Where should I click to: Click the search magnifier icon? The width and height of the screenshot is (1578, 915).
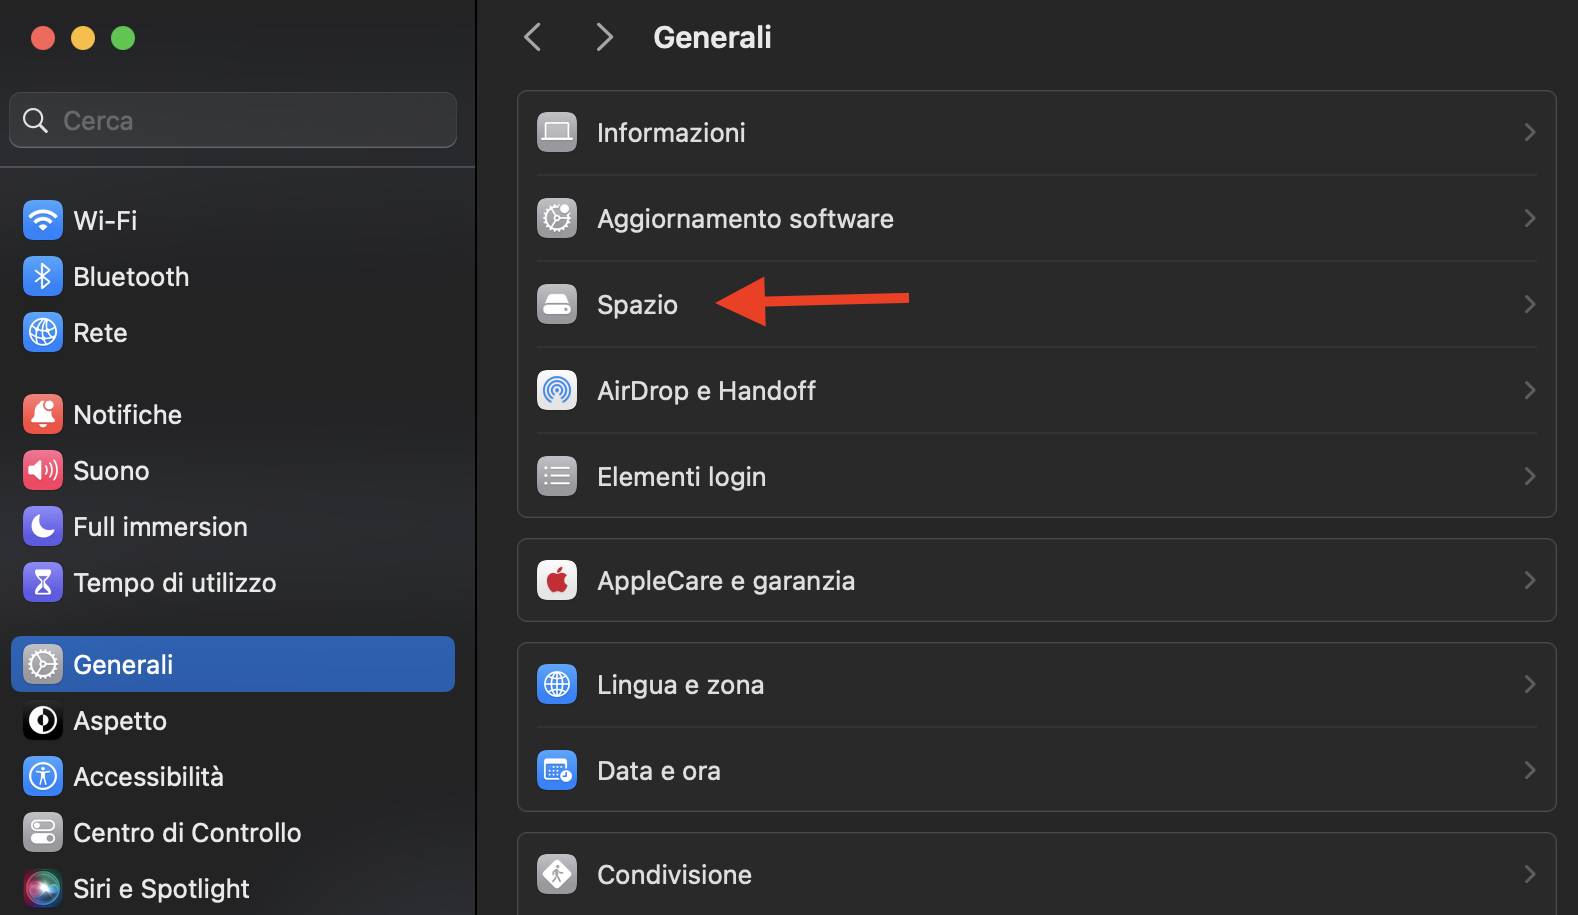point(35,120)
